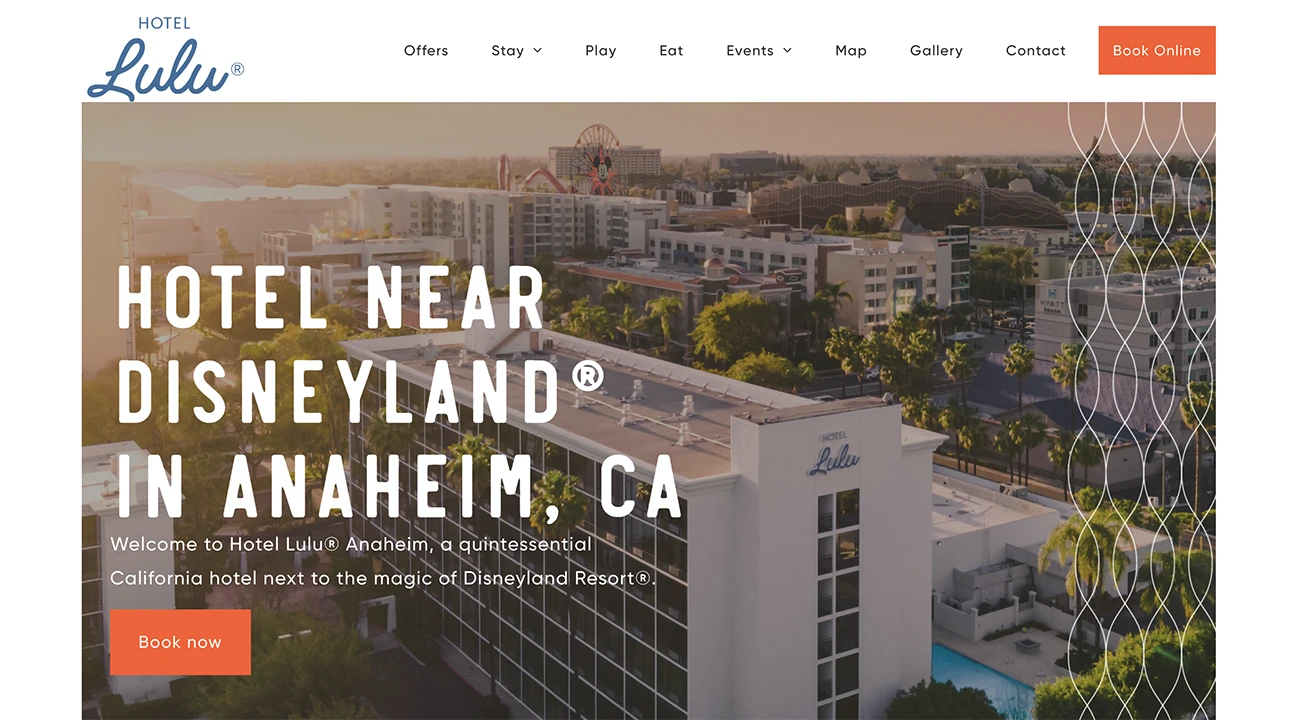Click the wavy line pattern overlay
The width and height of the screenshot is (1291, 720).
1141,411
